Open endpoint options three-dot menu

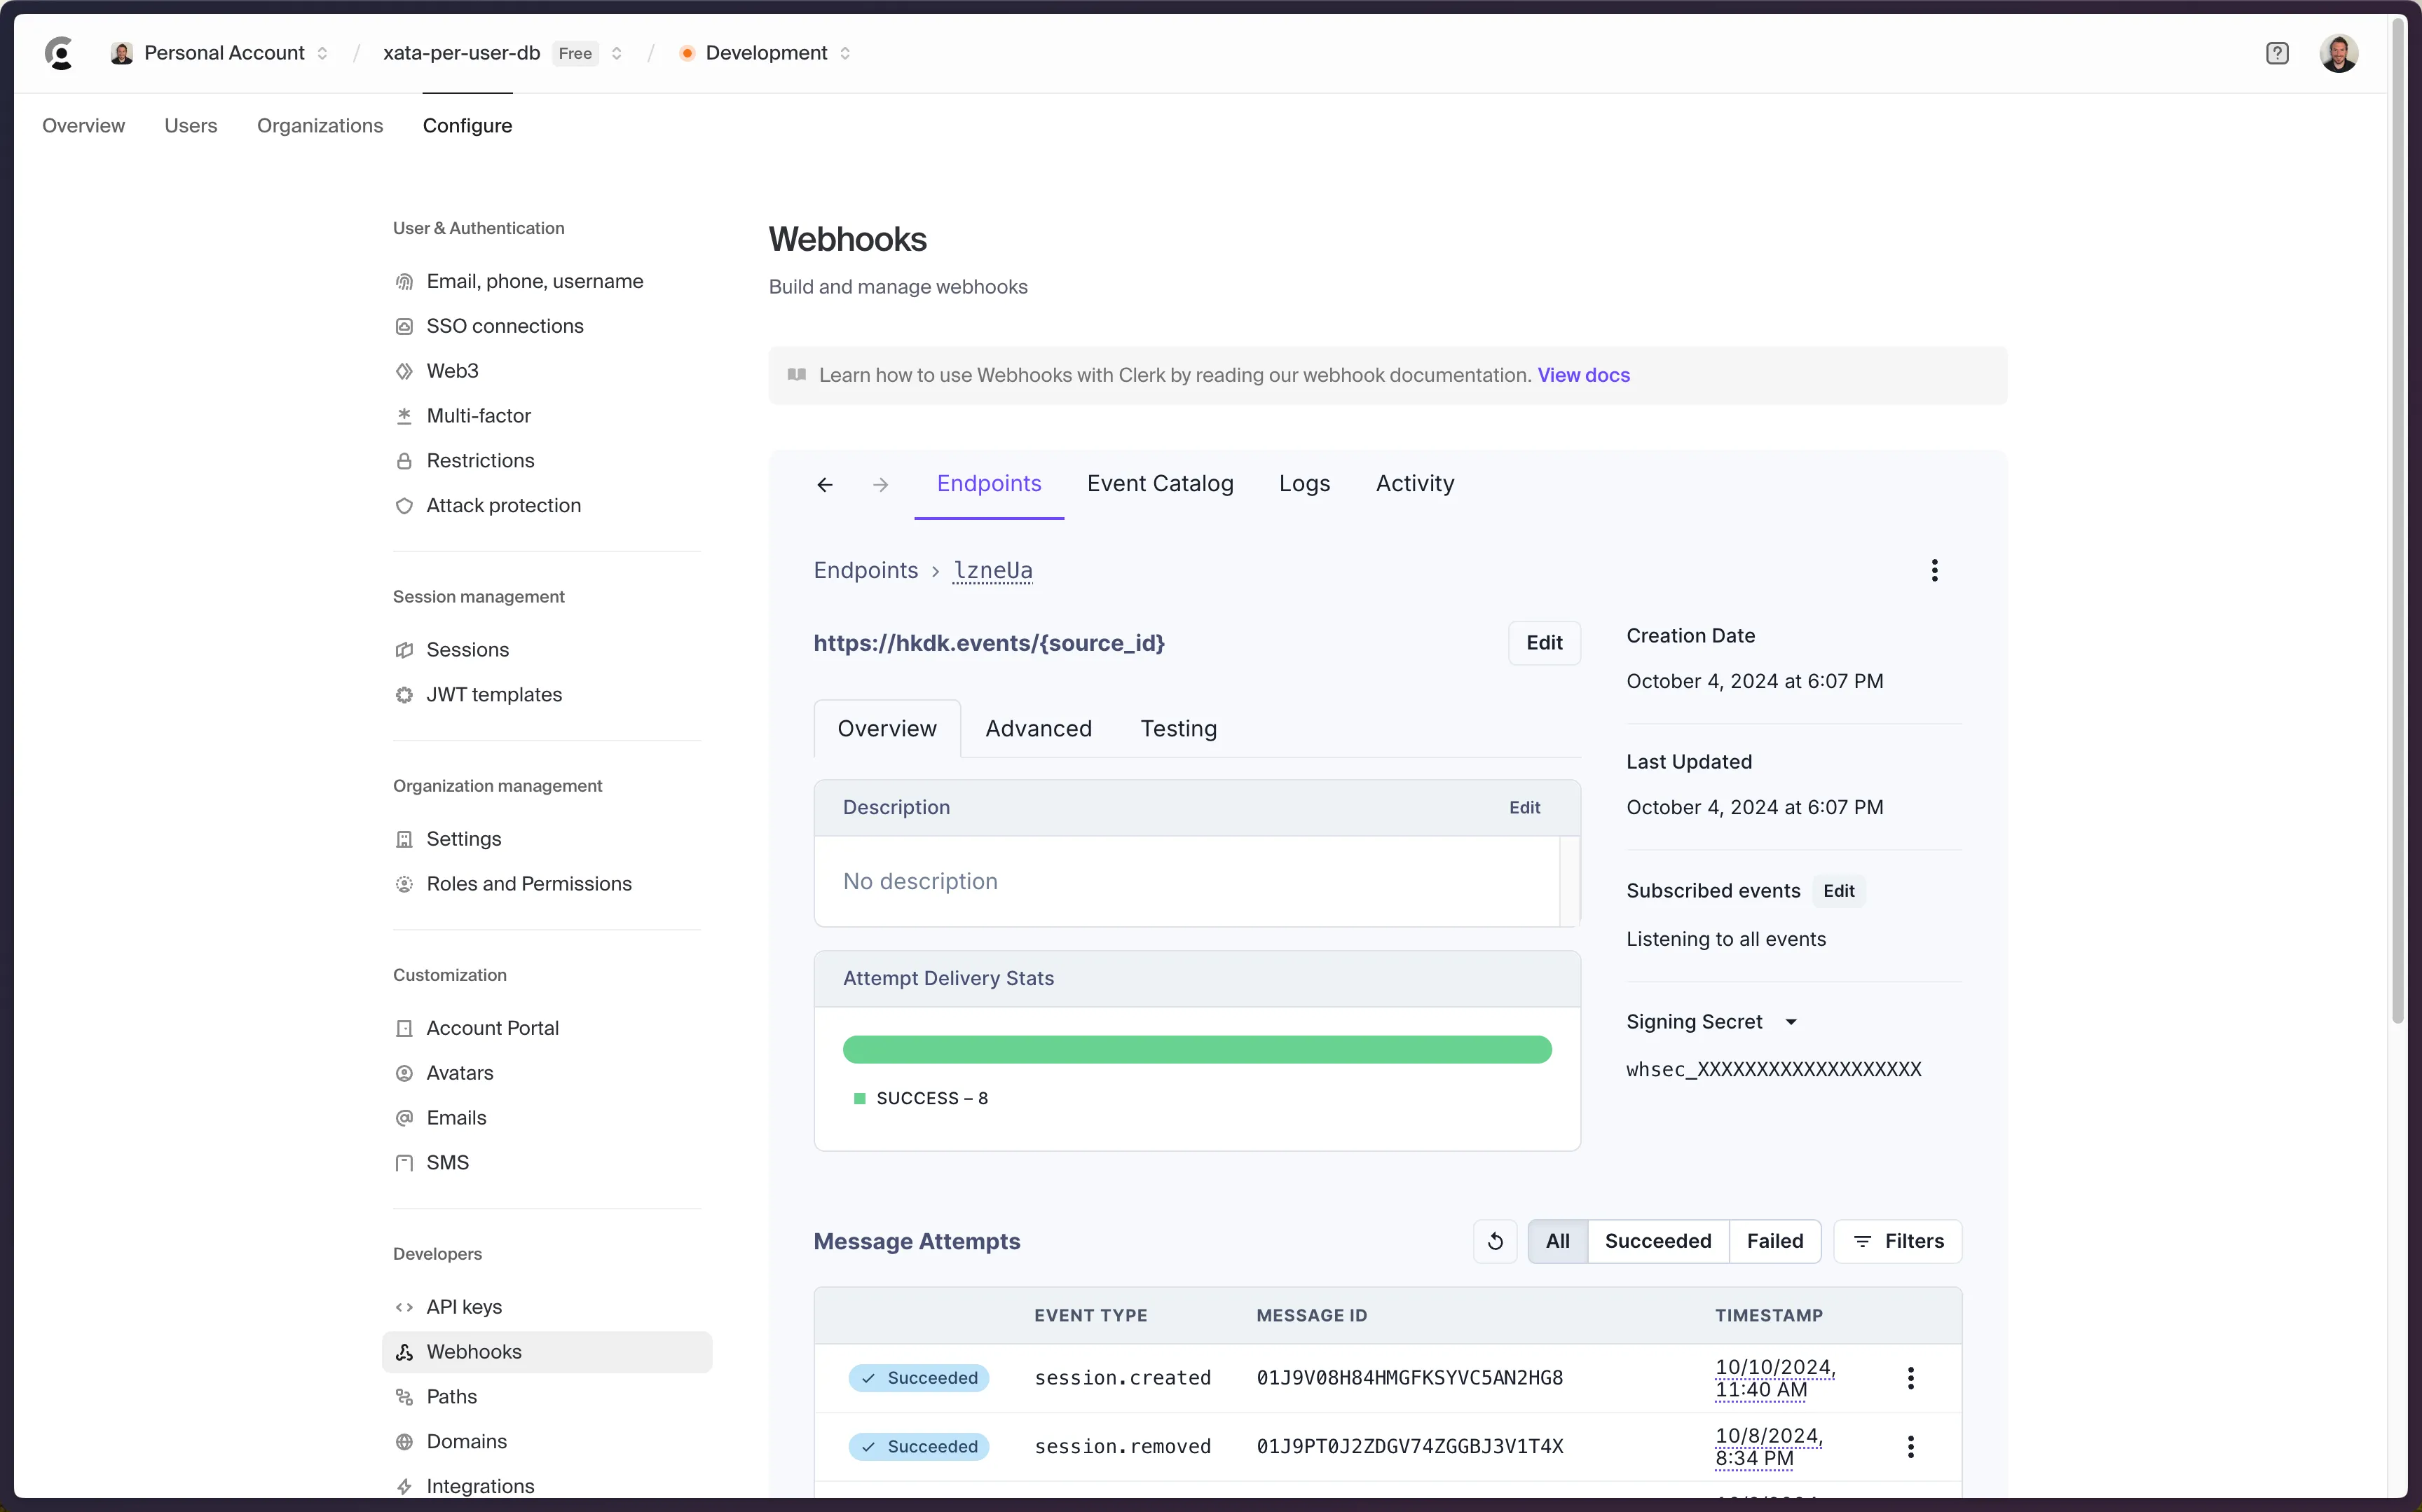point(1934,570)
